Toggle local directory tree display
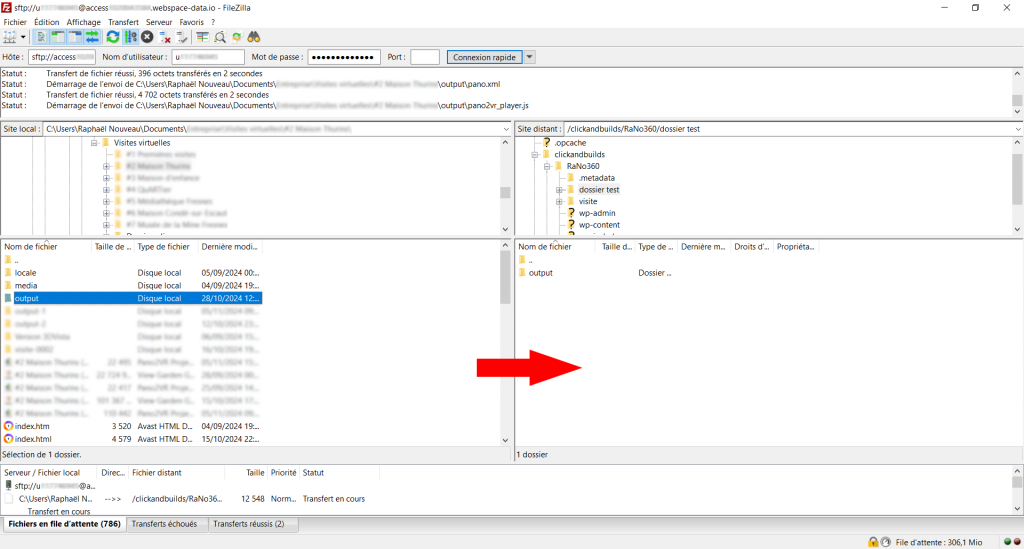Screen dimensions: 1024x549 (x=58, y=37)
